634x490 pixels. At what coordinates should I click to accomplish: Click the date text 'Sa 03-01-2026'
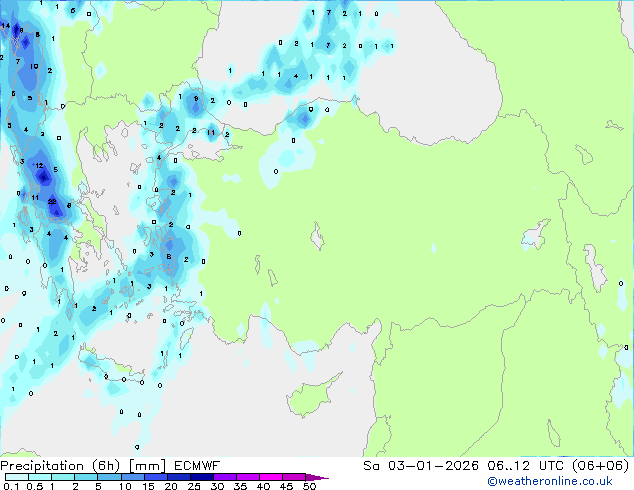point(421,466)
